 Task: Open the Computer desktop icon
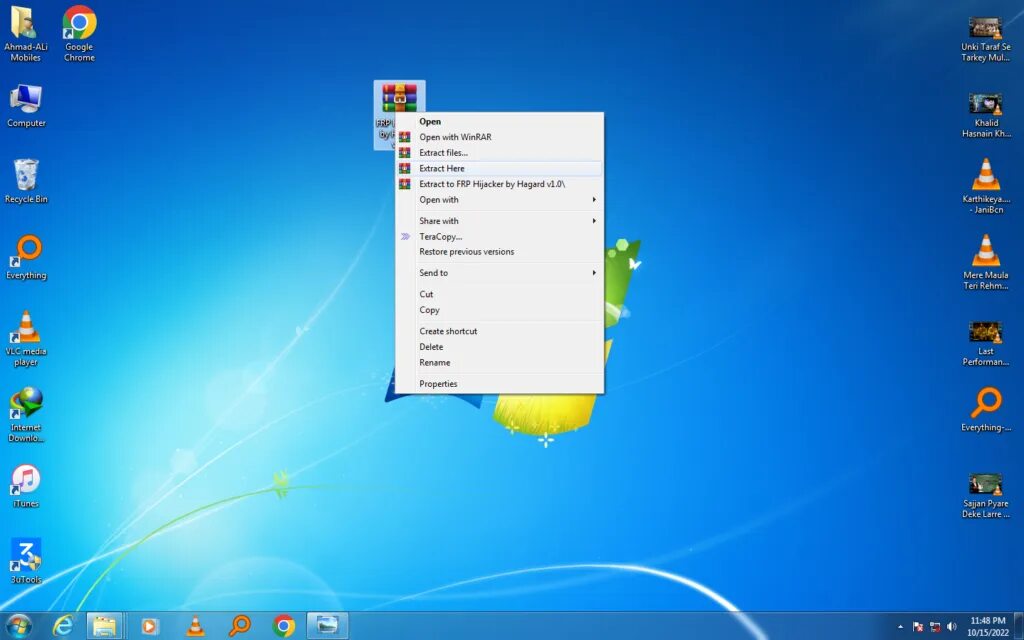tap(25, 100)
